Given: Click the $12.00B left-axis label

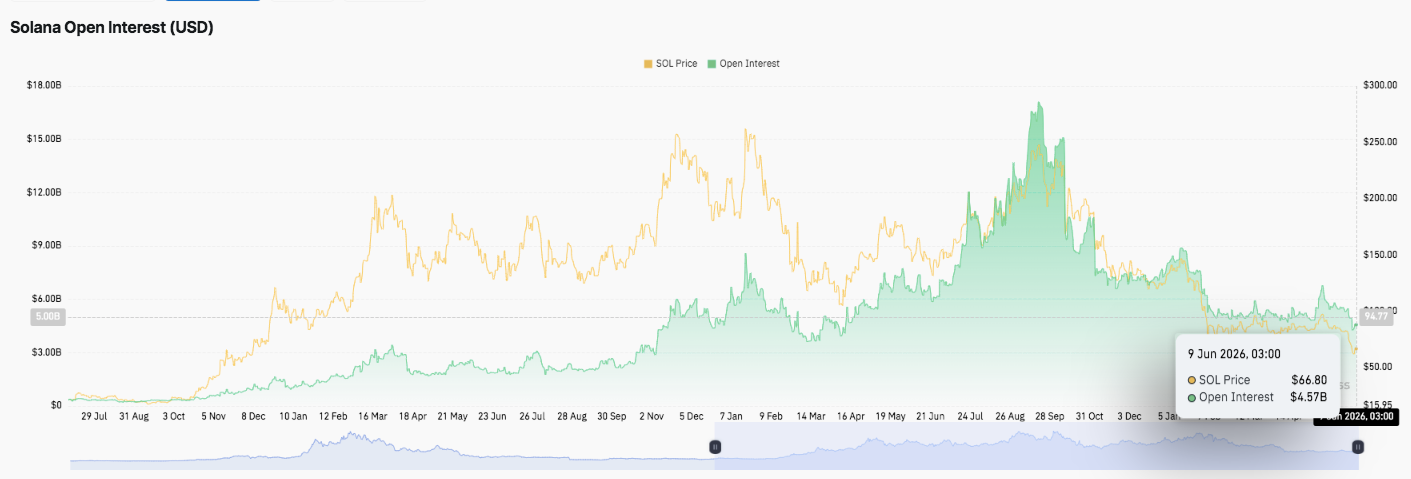Looking at the screenshot, I should pos(46,192).
